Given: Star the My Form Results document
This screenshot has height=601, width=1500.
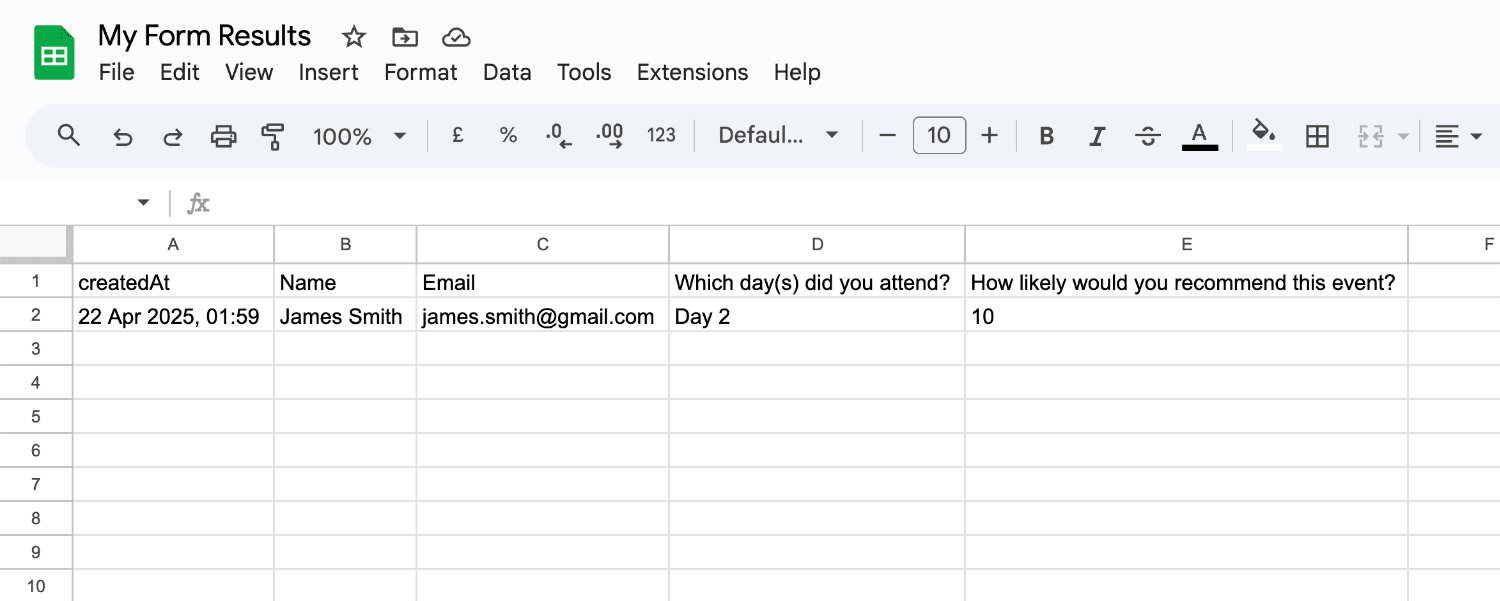Looking at the screenshot, I should 354,38.
